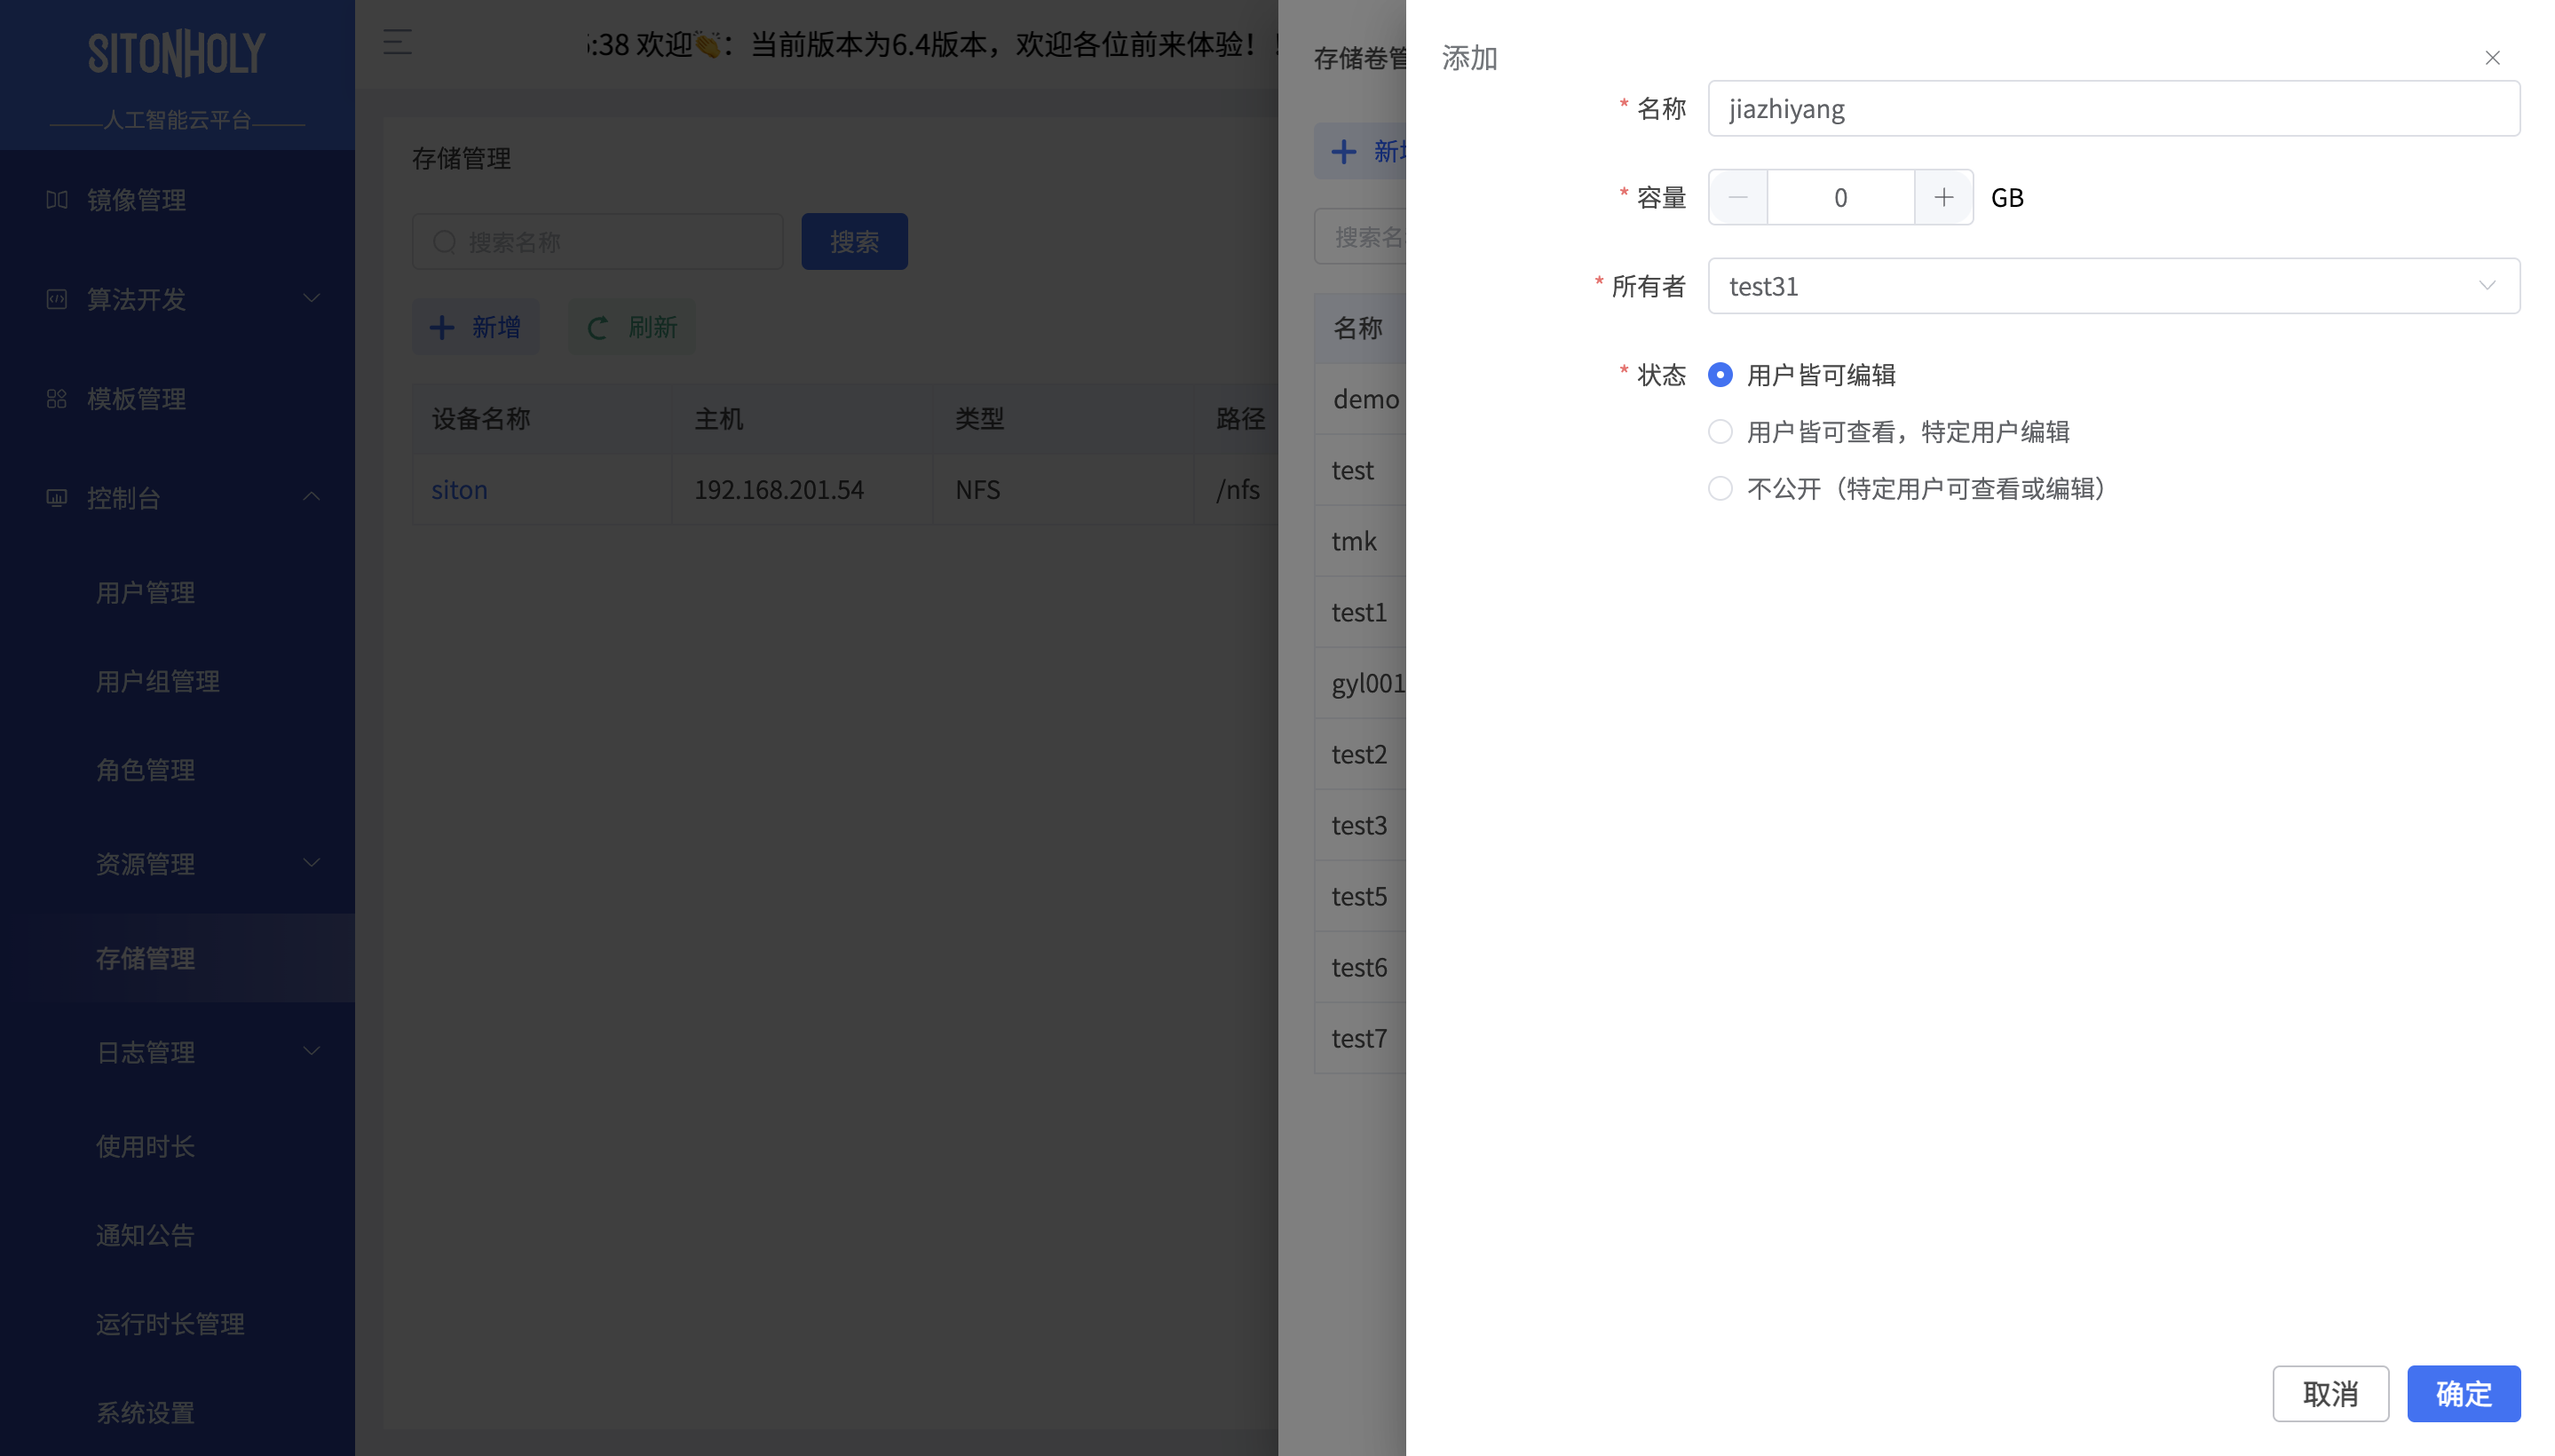Expand the 资源管理 submenu chevron
The image size is (2555, 1456).
click(x=311, y=863)
